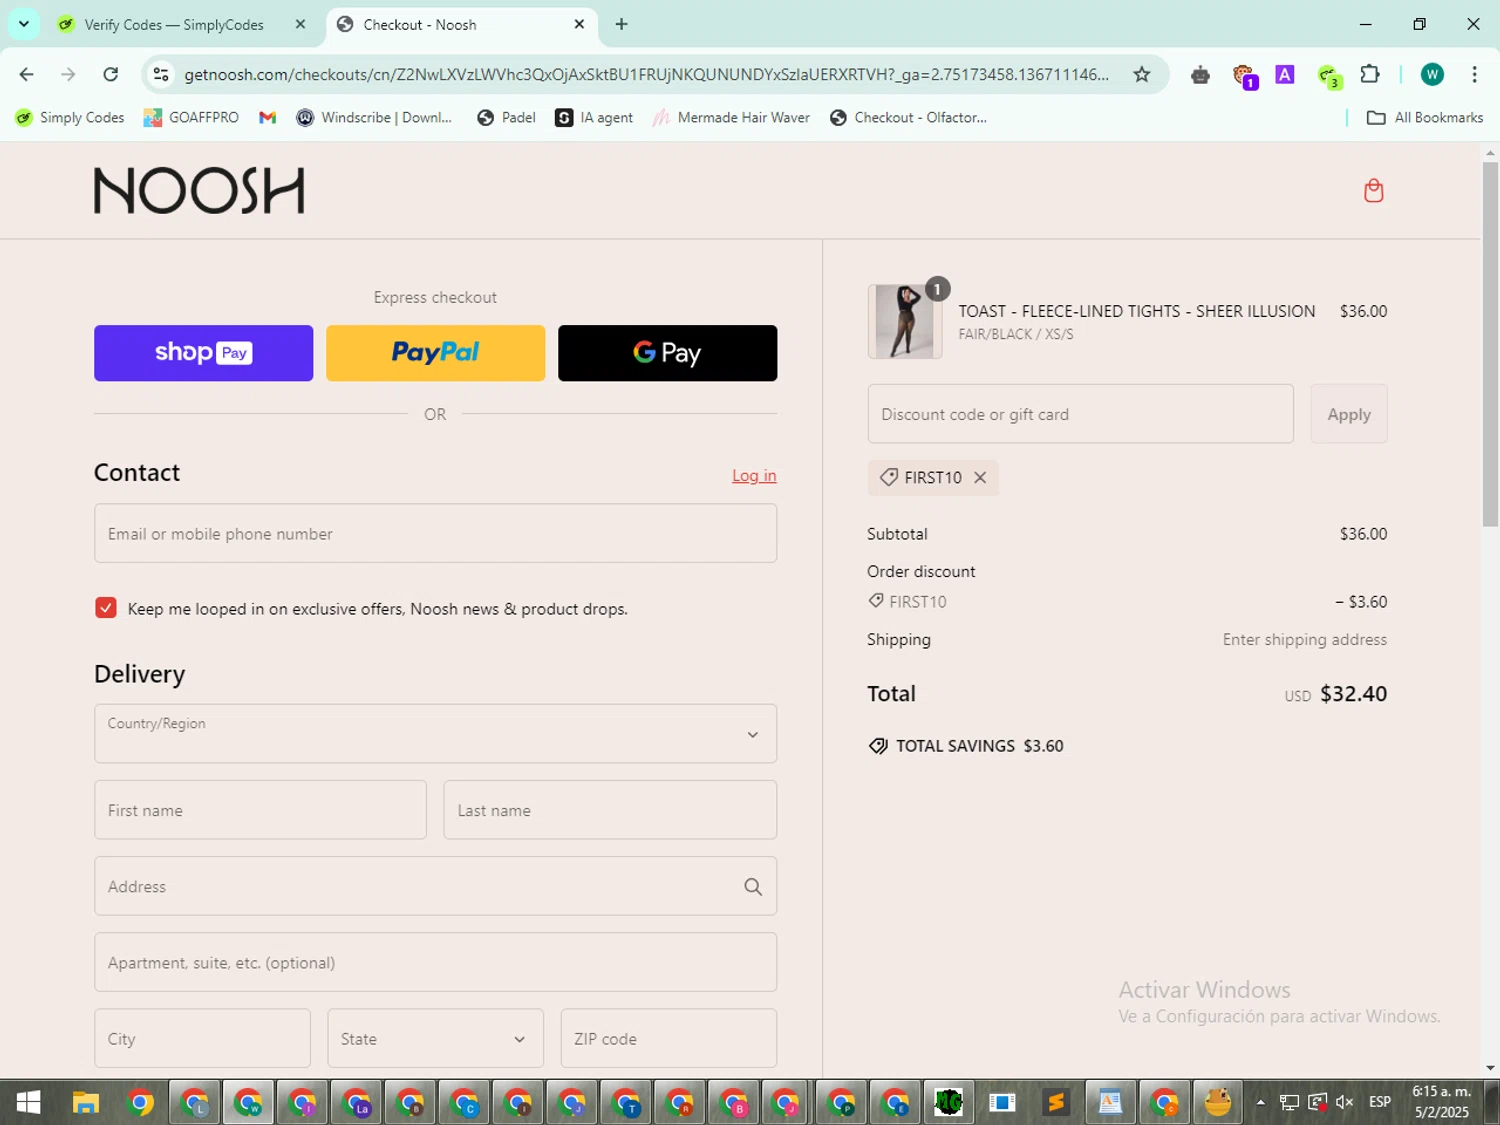
Task: Click the ESP language indicator
Action: coord(1379,1102)
